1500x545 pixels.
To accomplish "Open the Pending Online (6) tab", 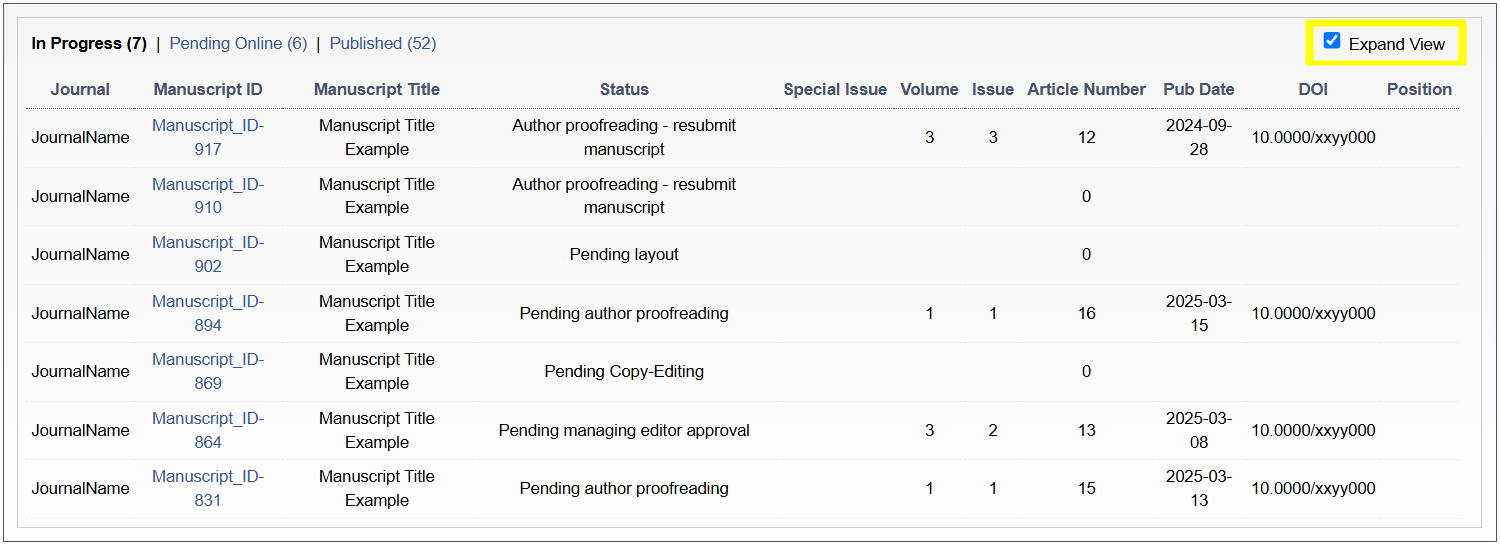I will (x=238, y=43).
